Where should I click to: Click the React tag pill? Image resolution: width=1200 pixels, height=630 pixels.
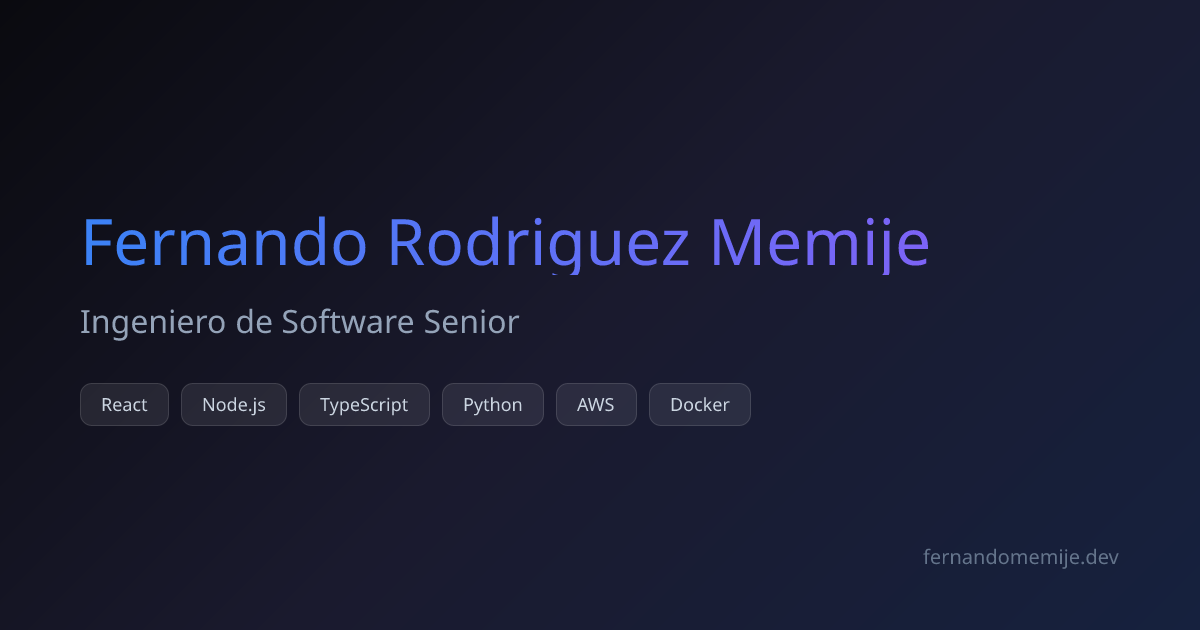click(124, 405)
